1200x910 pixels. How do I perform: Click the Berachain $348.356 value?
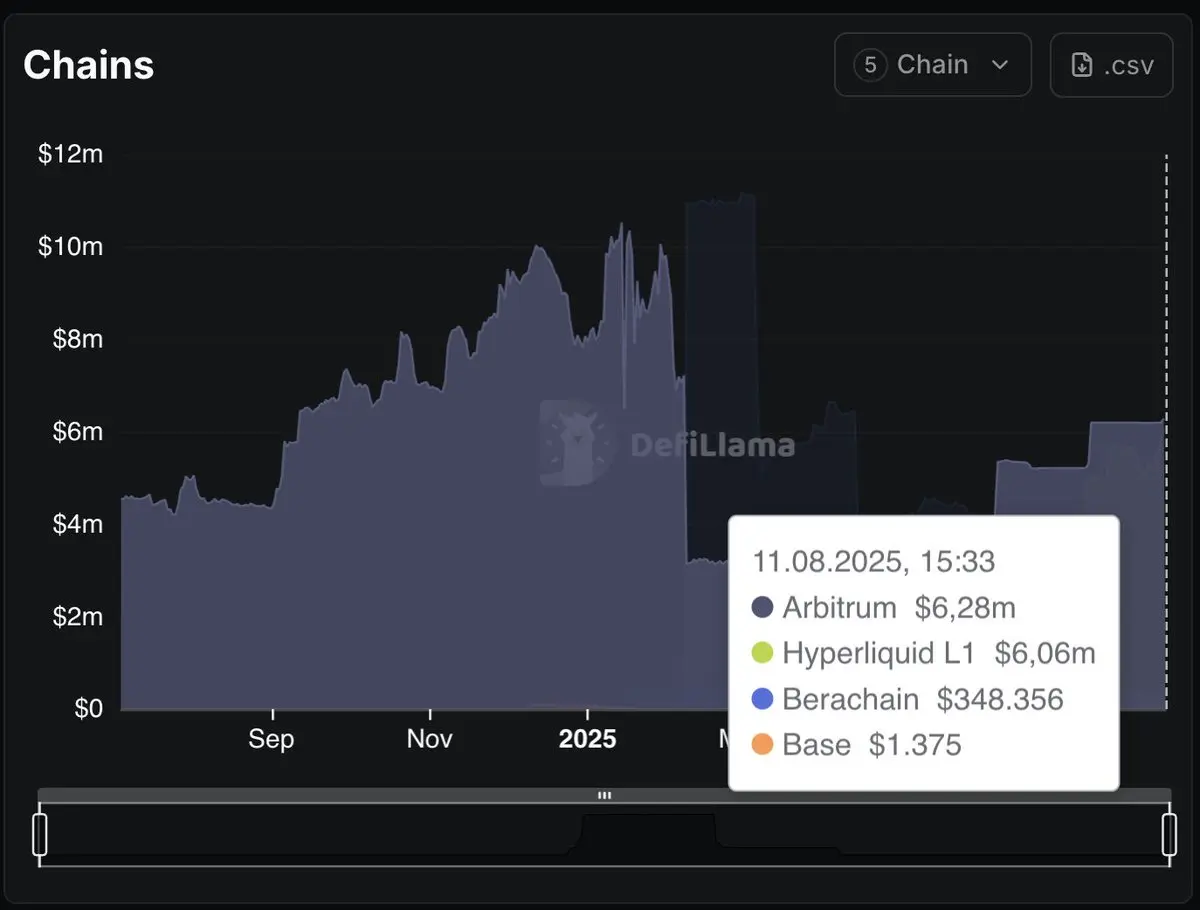point(1000,699)
